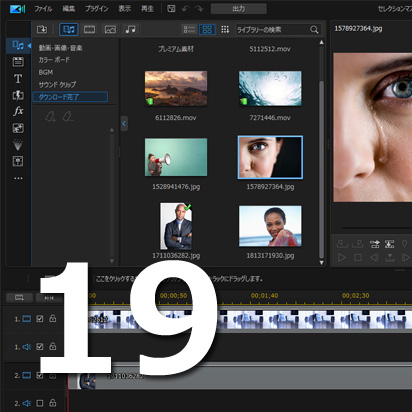
Task: Undo the last action
Action: coord(186,9)
